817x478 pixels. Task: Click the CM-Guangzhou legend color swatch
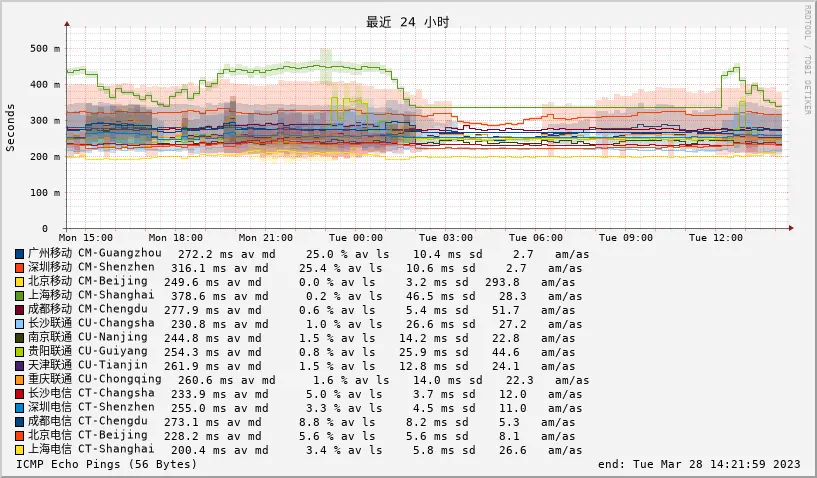(x=19, y=254)
